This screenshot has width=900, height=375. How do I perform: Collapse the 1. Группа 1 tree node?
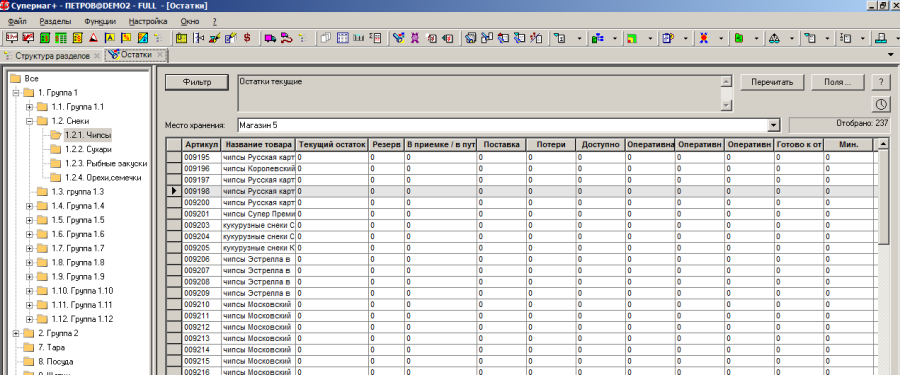coord(15,92)
